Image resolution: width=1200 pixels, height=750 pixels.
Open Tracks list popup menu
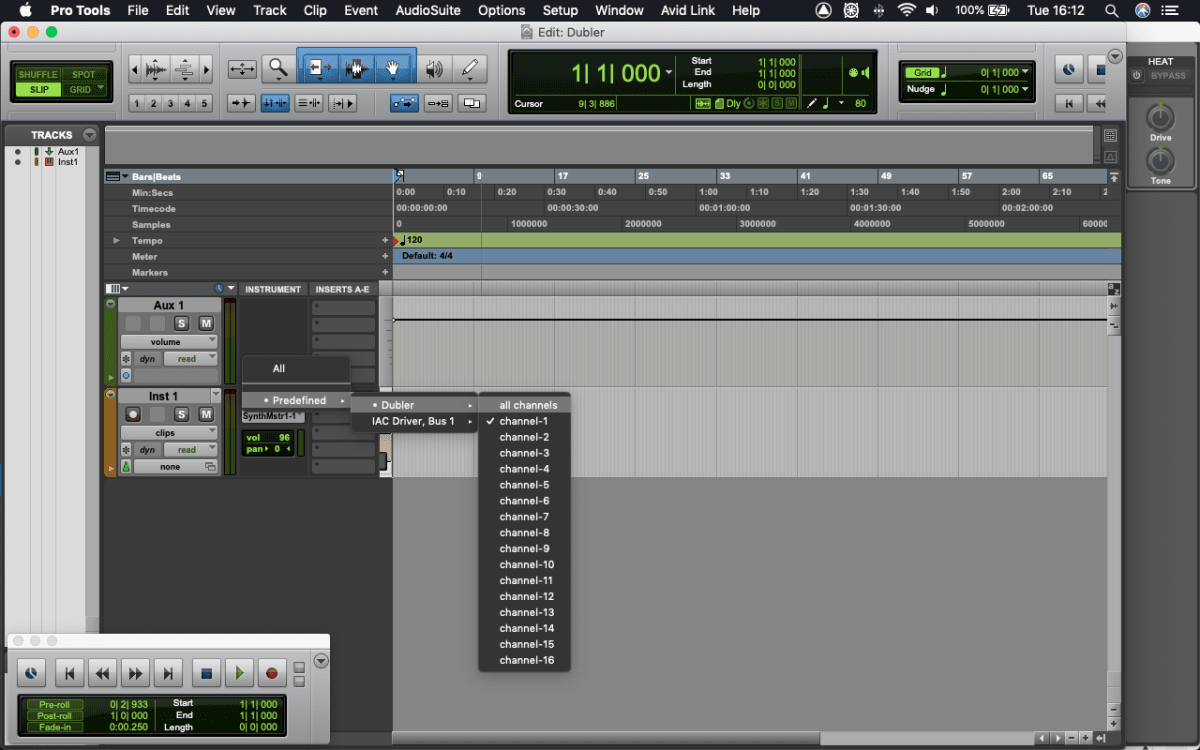(90, 135)
